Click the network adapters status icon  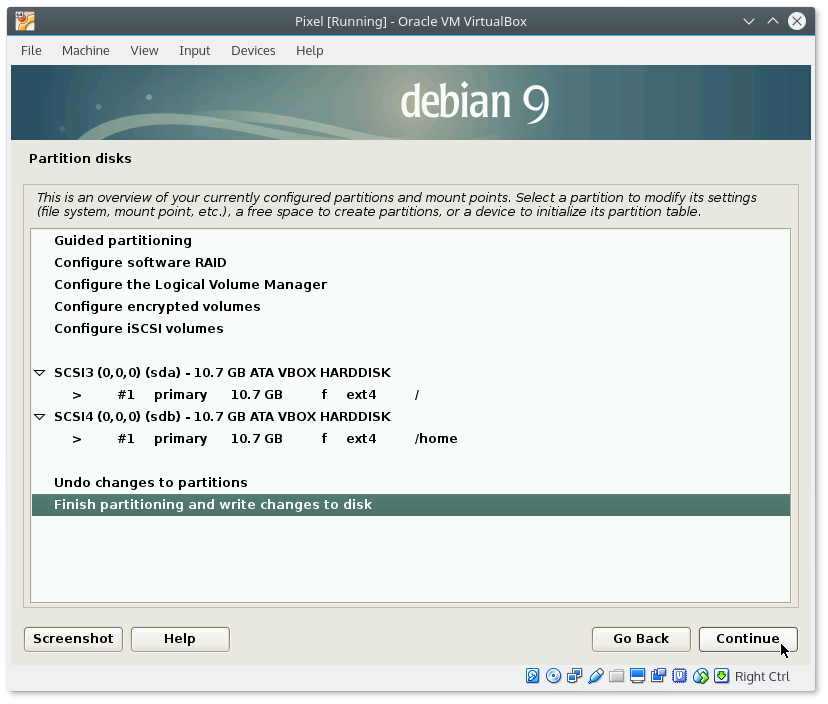[x=575, y=676]
